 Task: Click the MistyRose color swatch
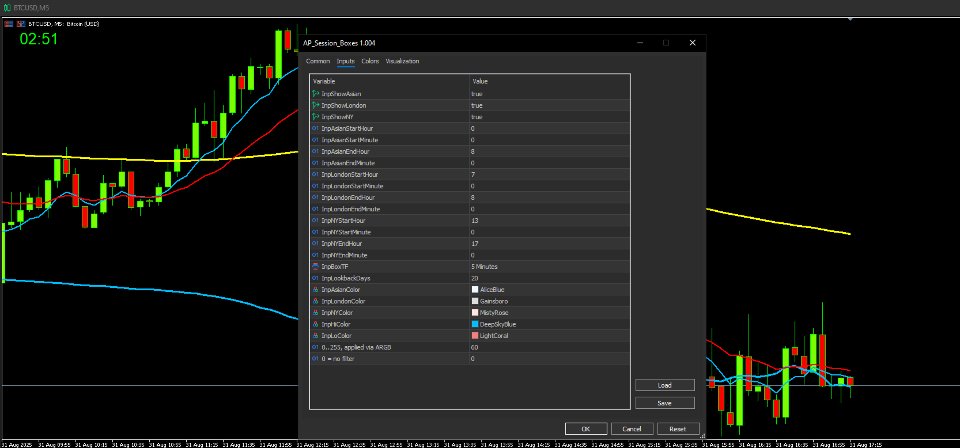[x=475, y=313]
